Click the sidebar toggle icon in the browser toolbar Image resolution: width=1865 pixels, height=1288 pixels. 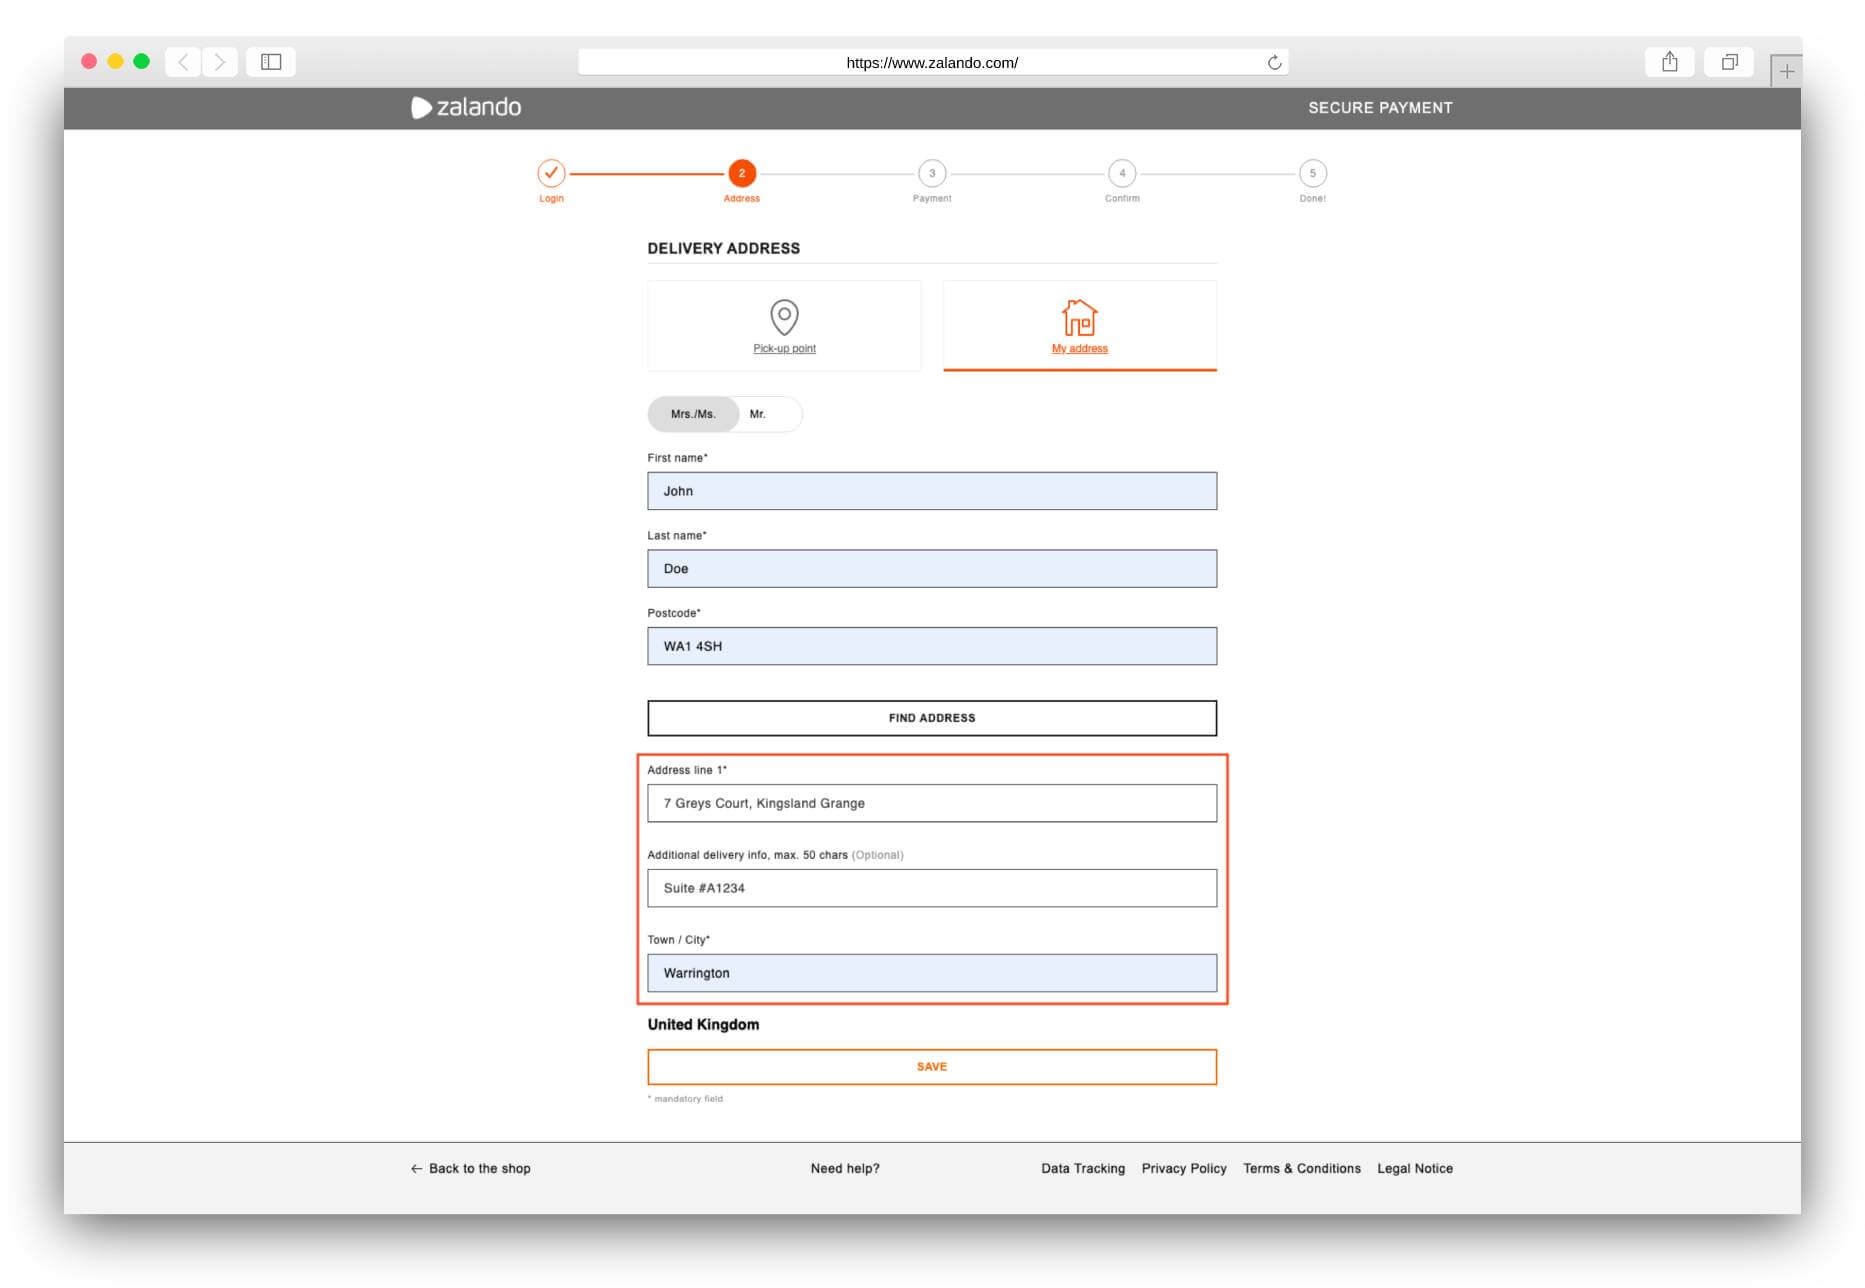pyautogui.click(x=270, y=61)
